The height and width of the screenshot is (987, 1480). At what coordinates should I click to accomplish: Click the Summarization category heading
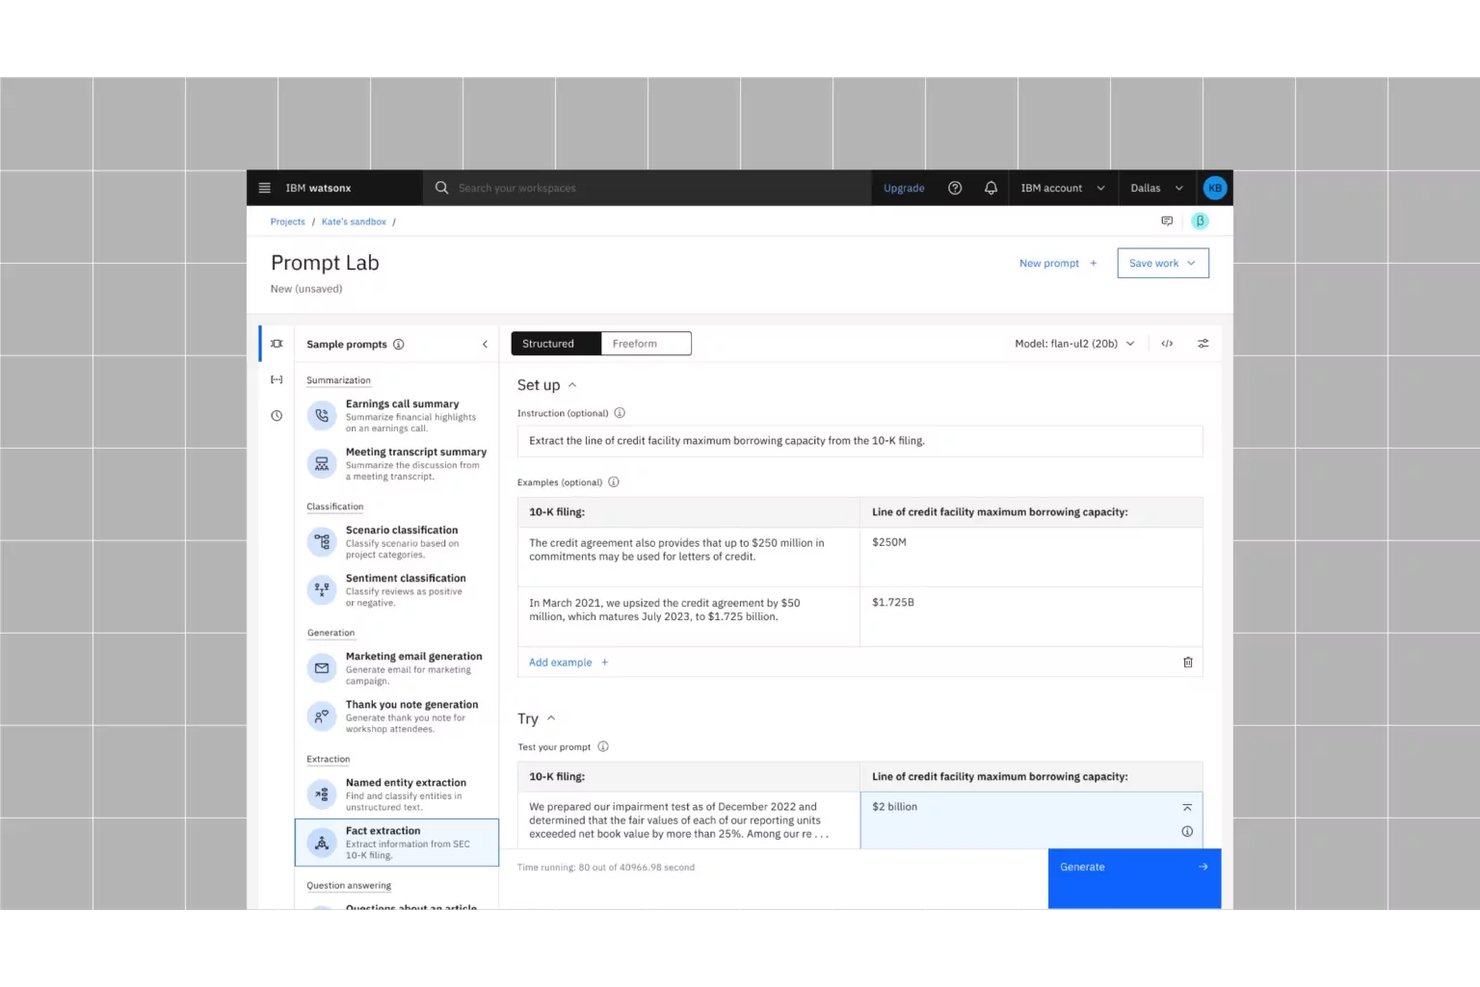pyautogui.click(x=338, y=380)
